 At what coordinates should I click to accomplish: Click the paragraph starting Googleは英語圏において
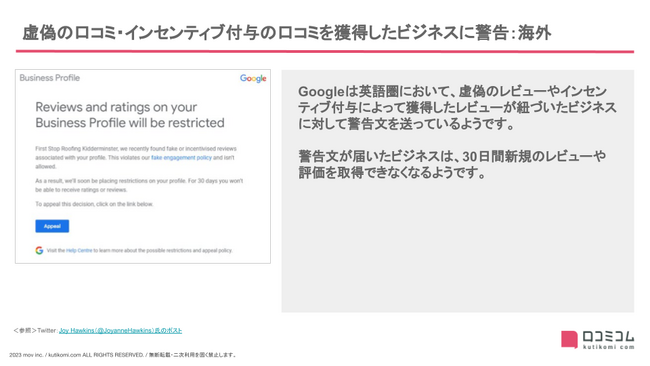tap(457, 107)
